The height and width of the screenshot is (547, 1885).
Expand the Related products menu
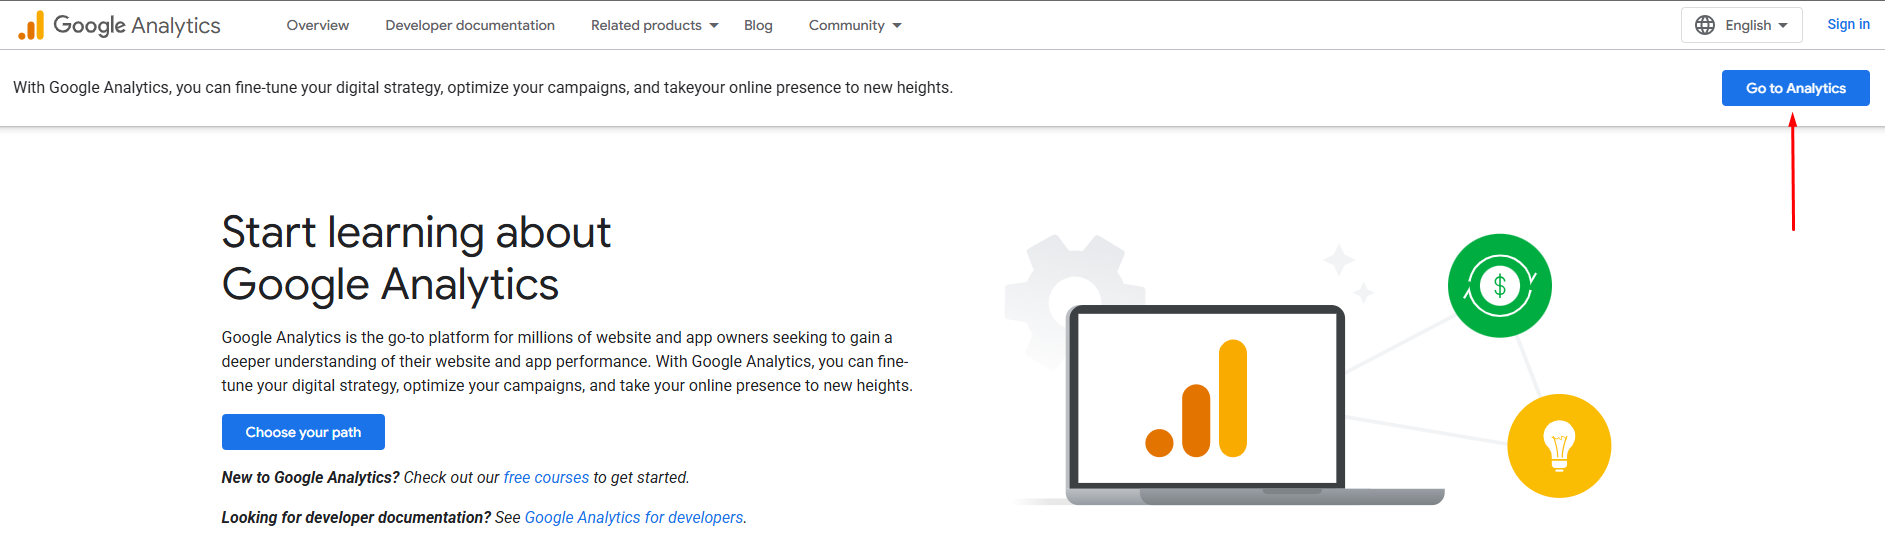655,25
